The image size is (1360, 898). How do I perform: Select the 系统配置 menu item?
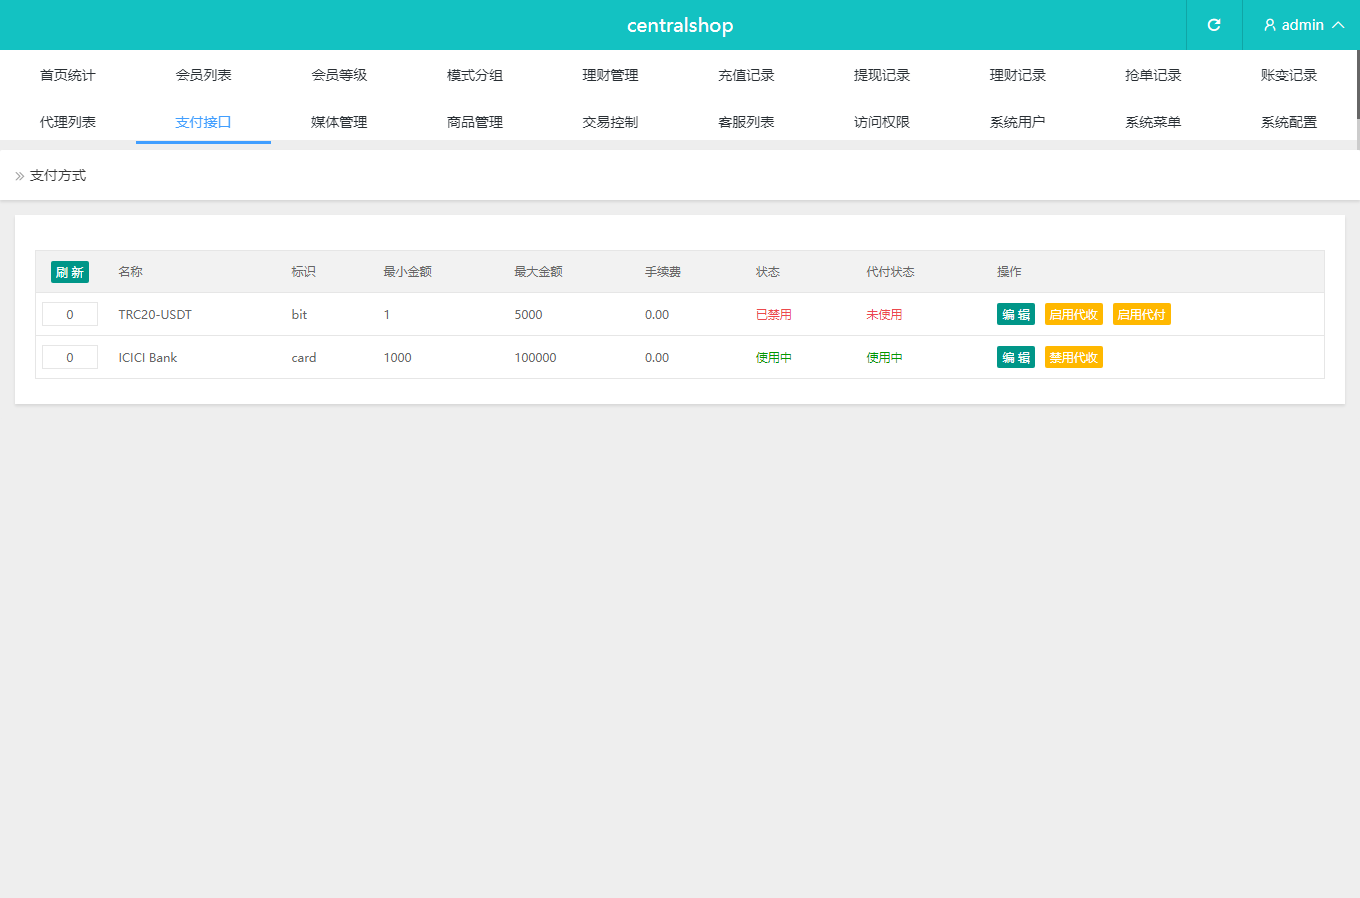click(x=1288, y=122)
